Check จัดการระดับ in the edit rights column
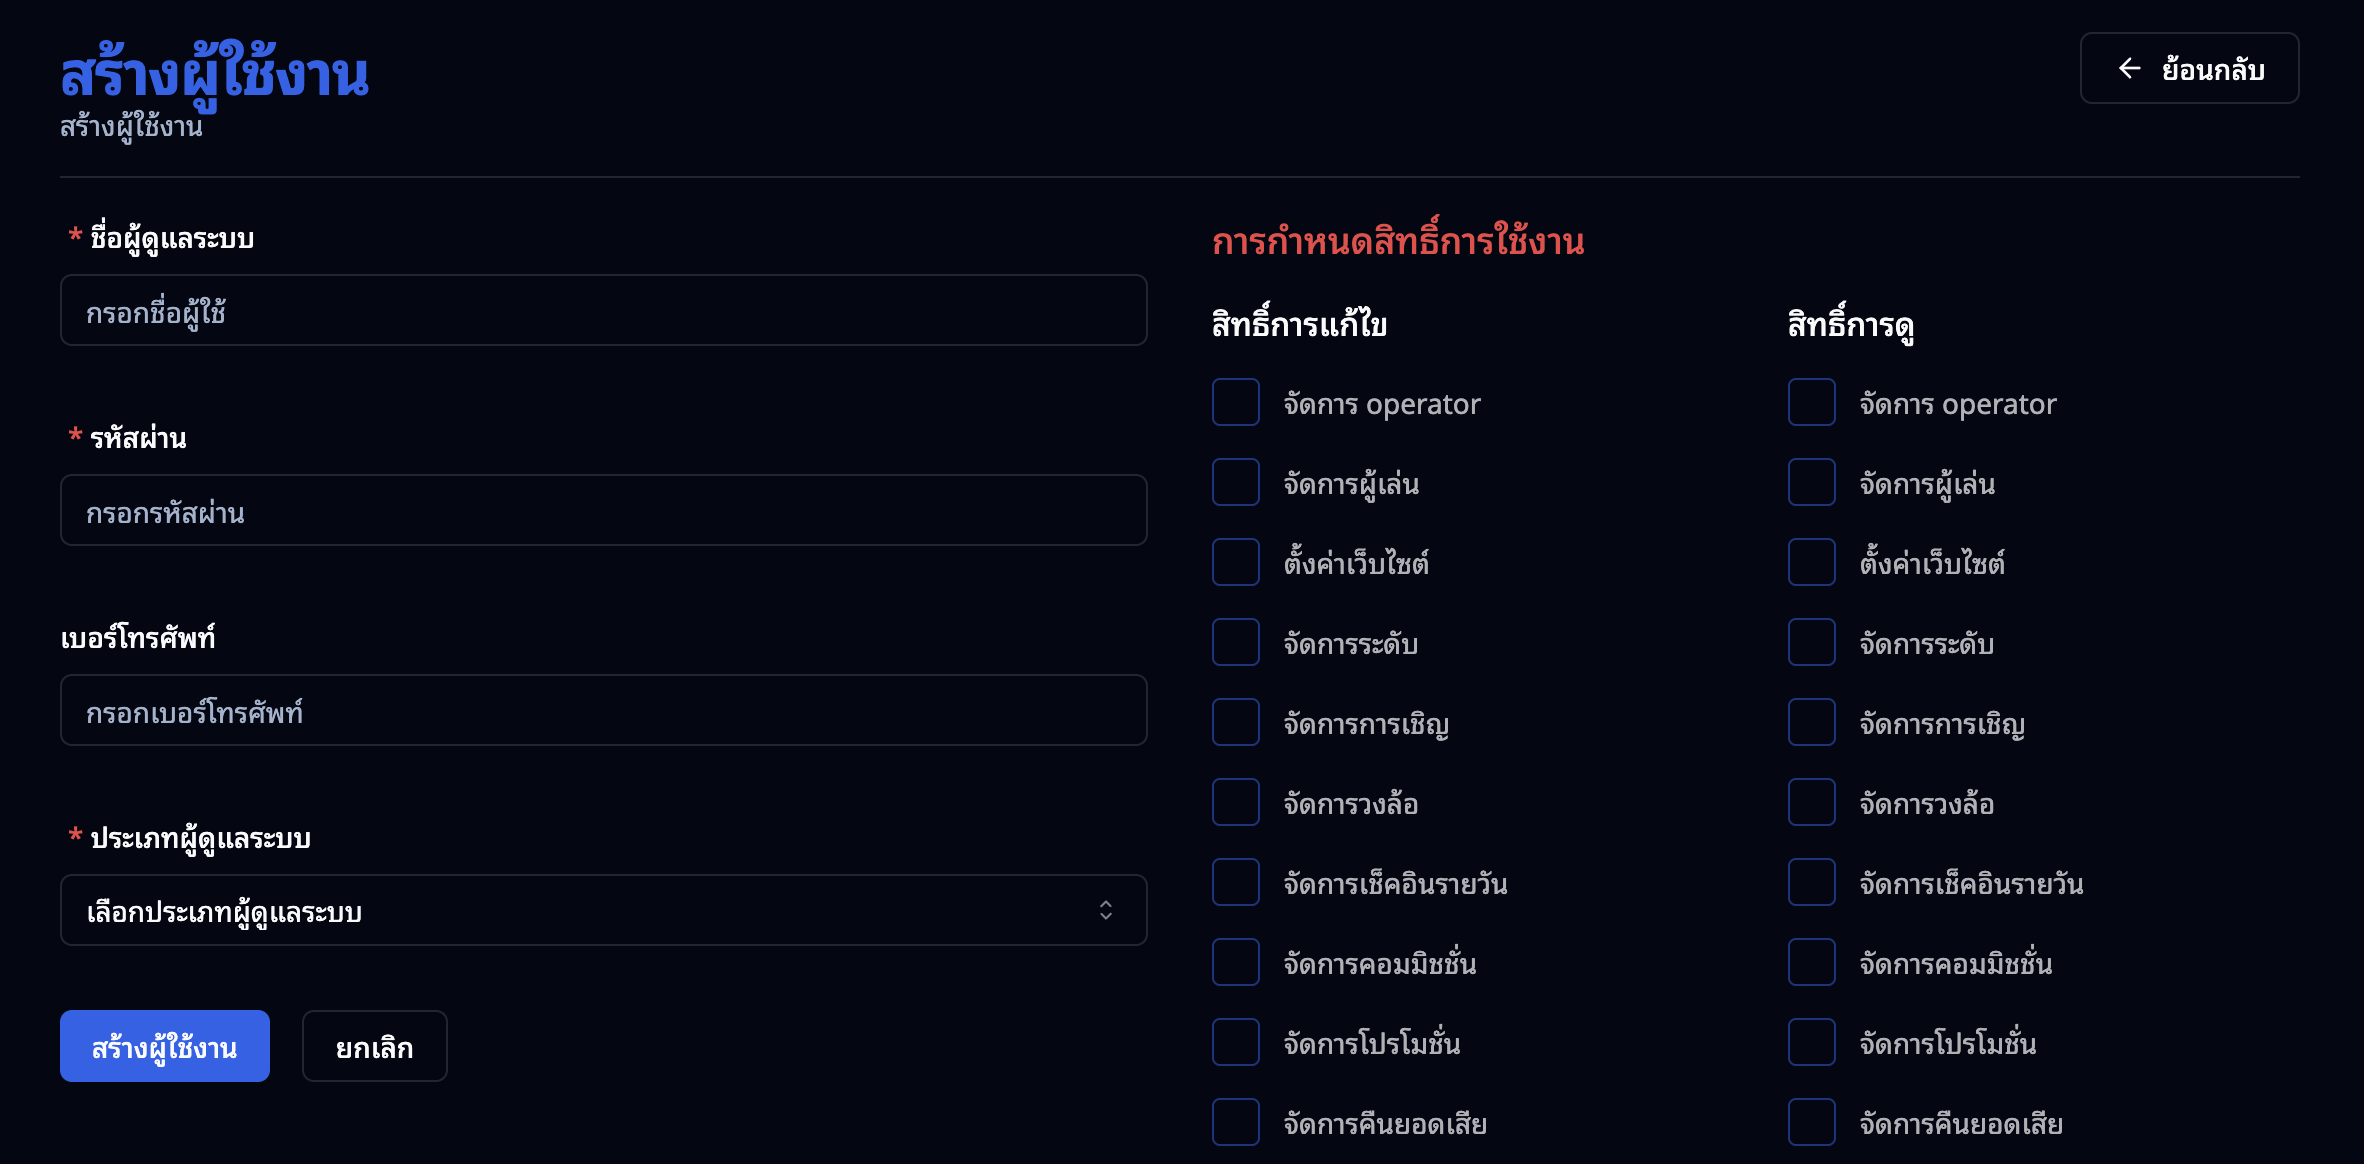 [x=1235, y=642]
